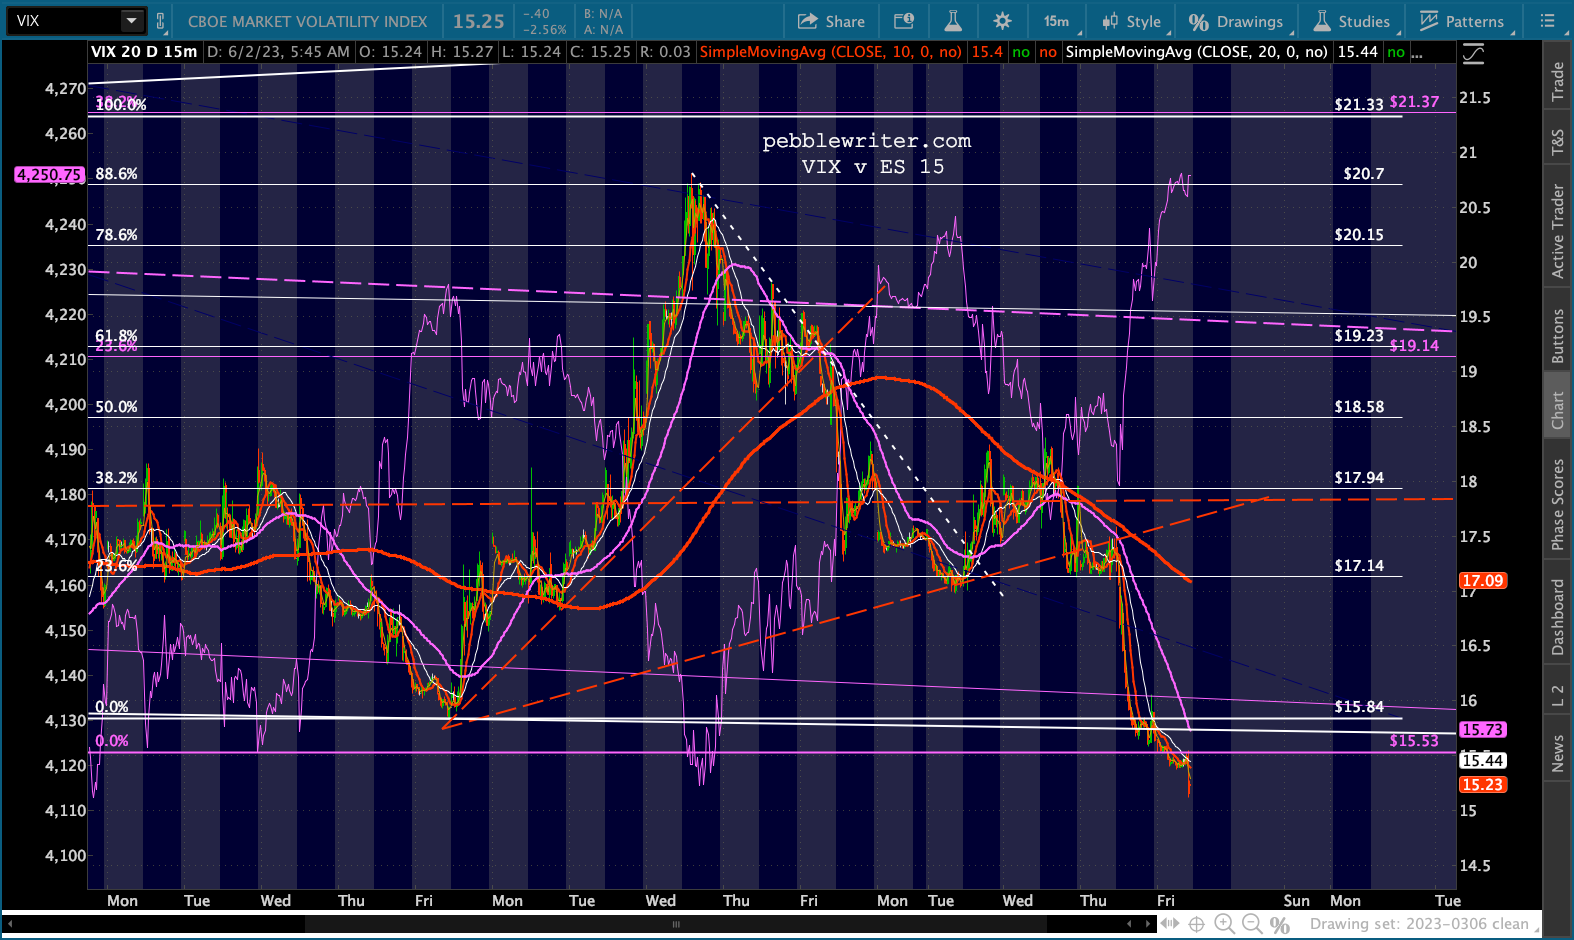This screenshot has height=940, width=1574.
Task: Open the Studies menu
Action: tap(1351, 21)
